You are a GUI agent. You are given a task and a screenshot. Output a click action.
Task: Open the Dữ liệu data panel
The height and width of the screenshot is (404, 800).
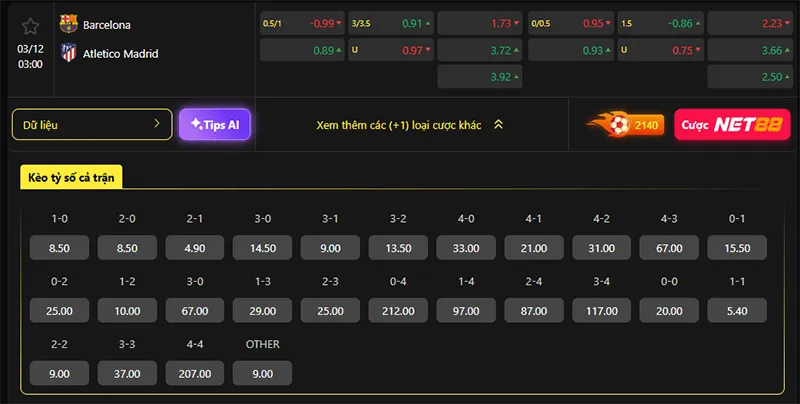pos(91,125)
